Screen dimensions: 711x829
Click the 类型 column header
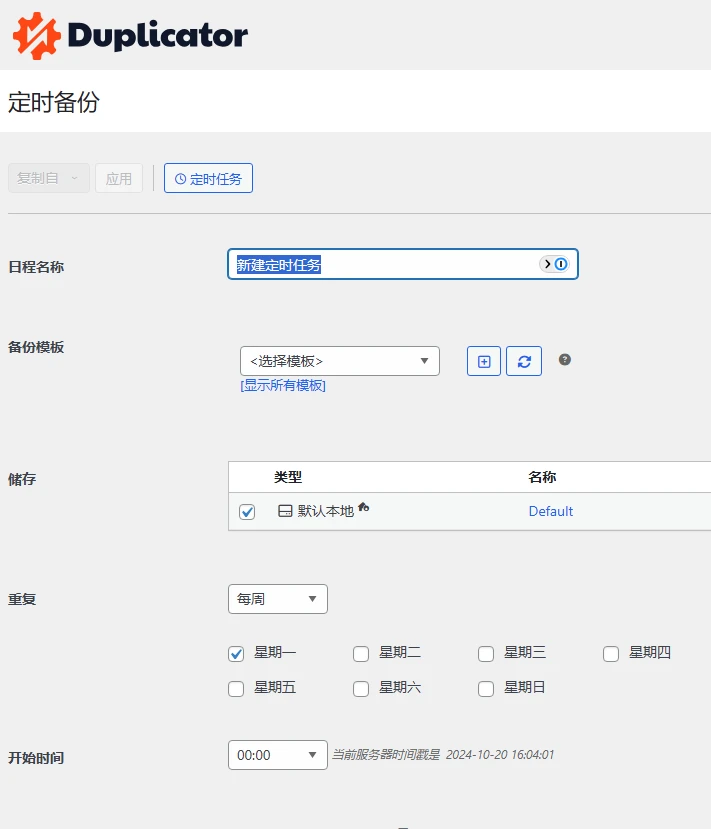(288, 477)
